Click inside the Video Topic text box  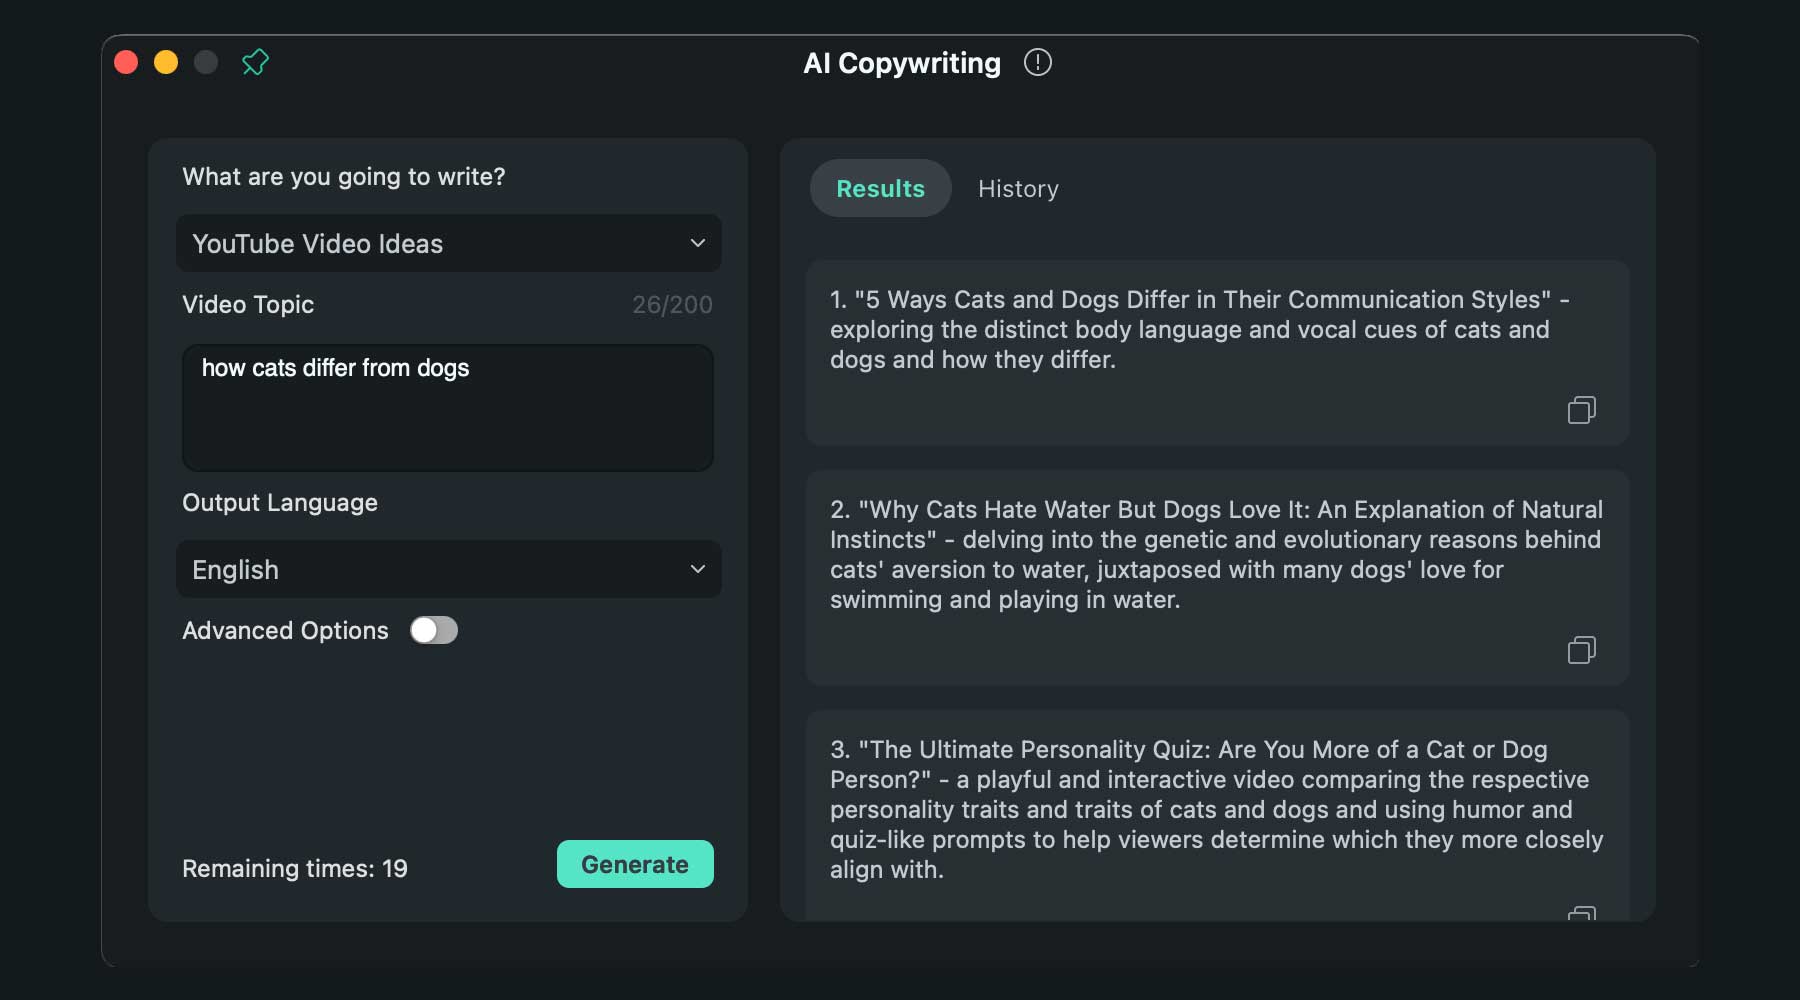click(x=448, y=408)
